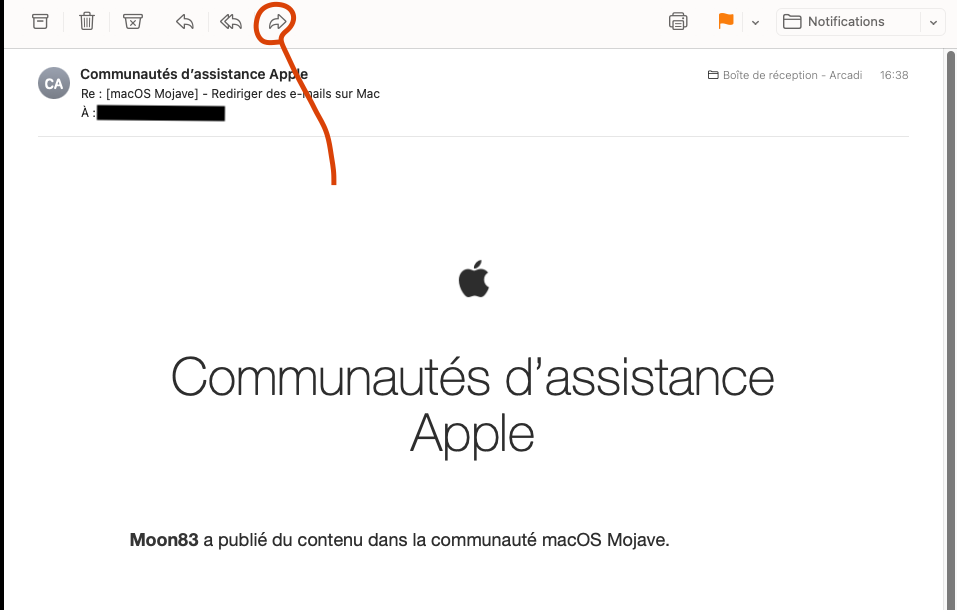Click the redacted recipient address field
Screen dimensions: 957x610
click(x=161, y=113)
